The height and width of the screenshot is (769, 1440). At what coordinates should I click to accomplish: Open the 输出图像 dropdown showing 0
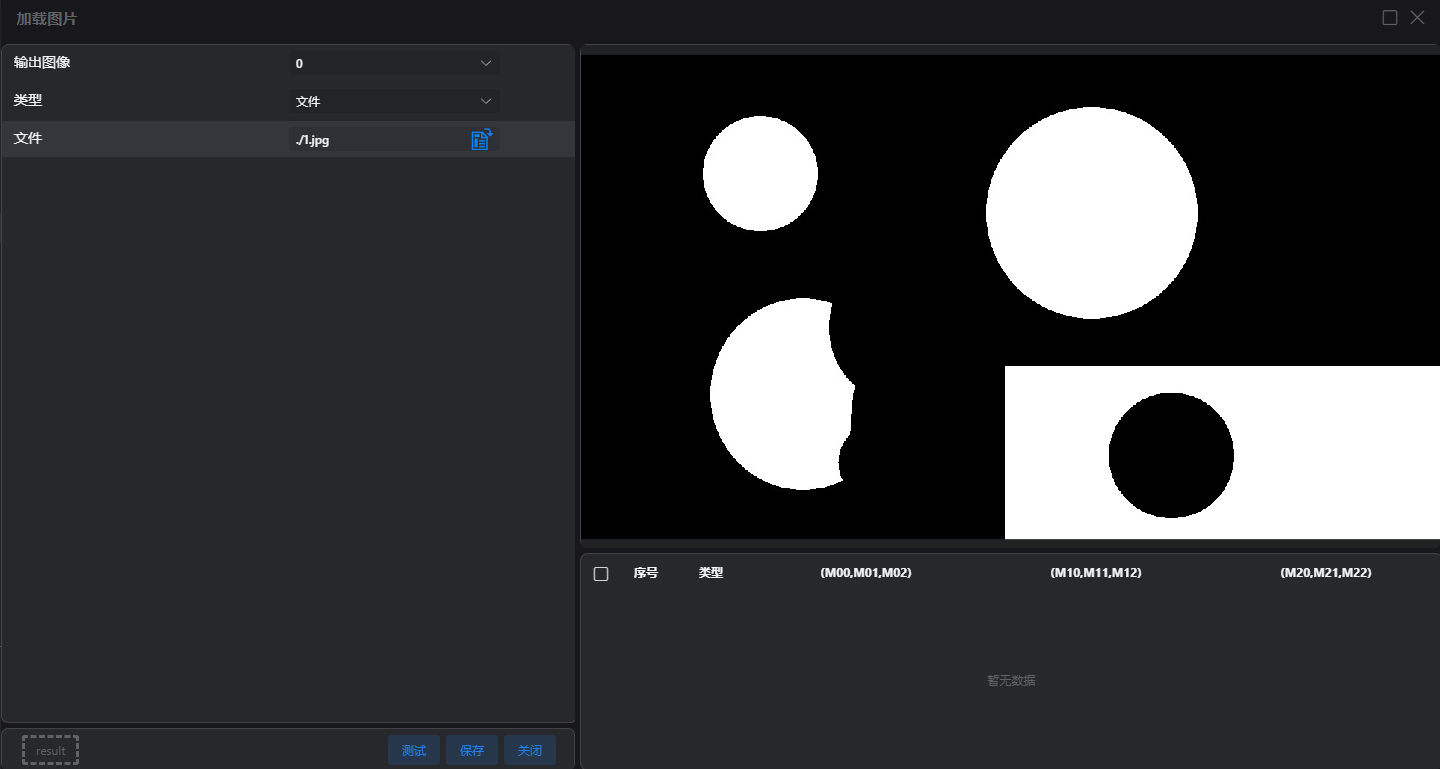(x=394, y=63)
